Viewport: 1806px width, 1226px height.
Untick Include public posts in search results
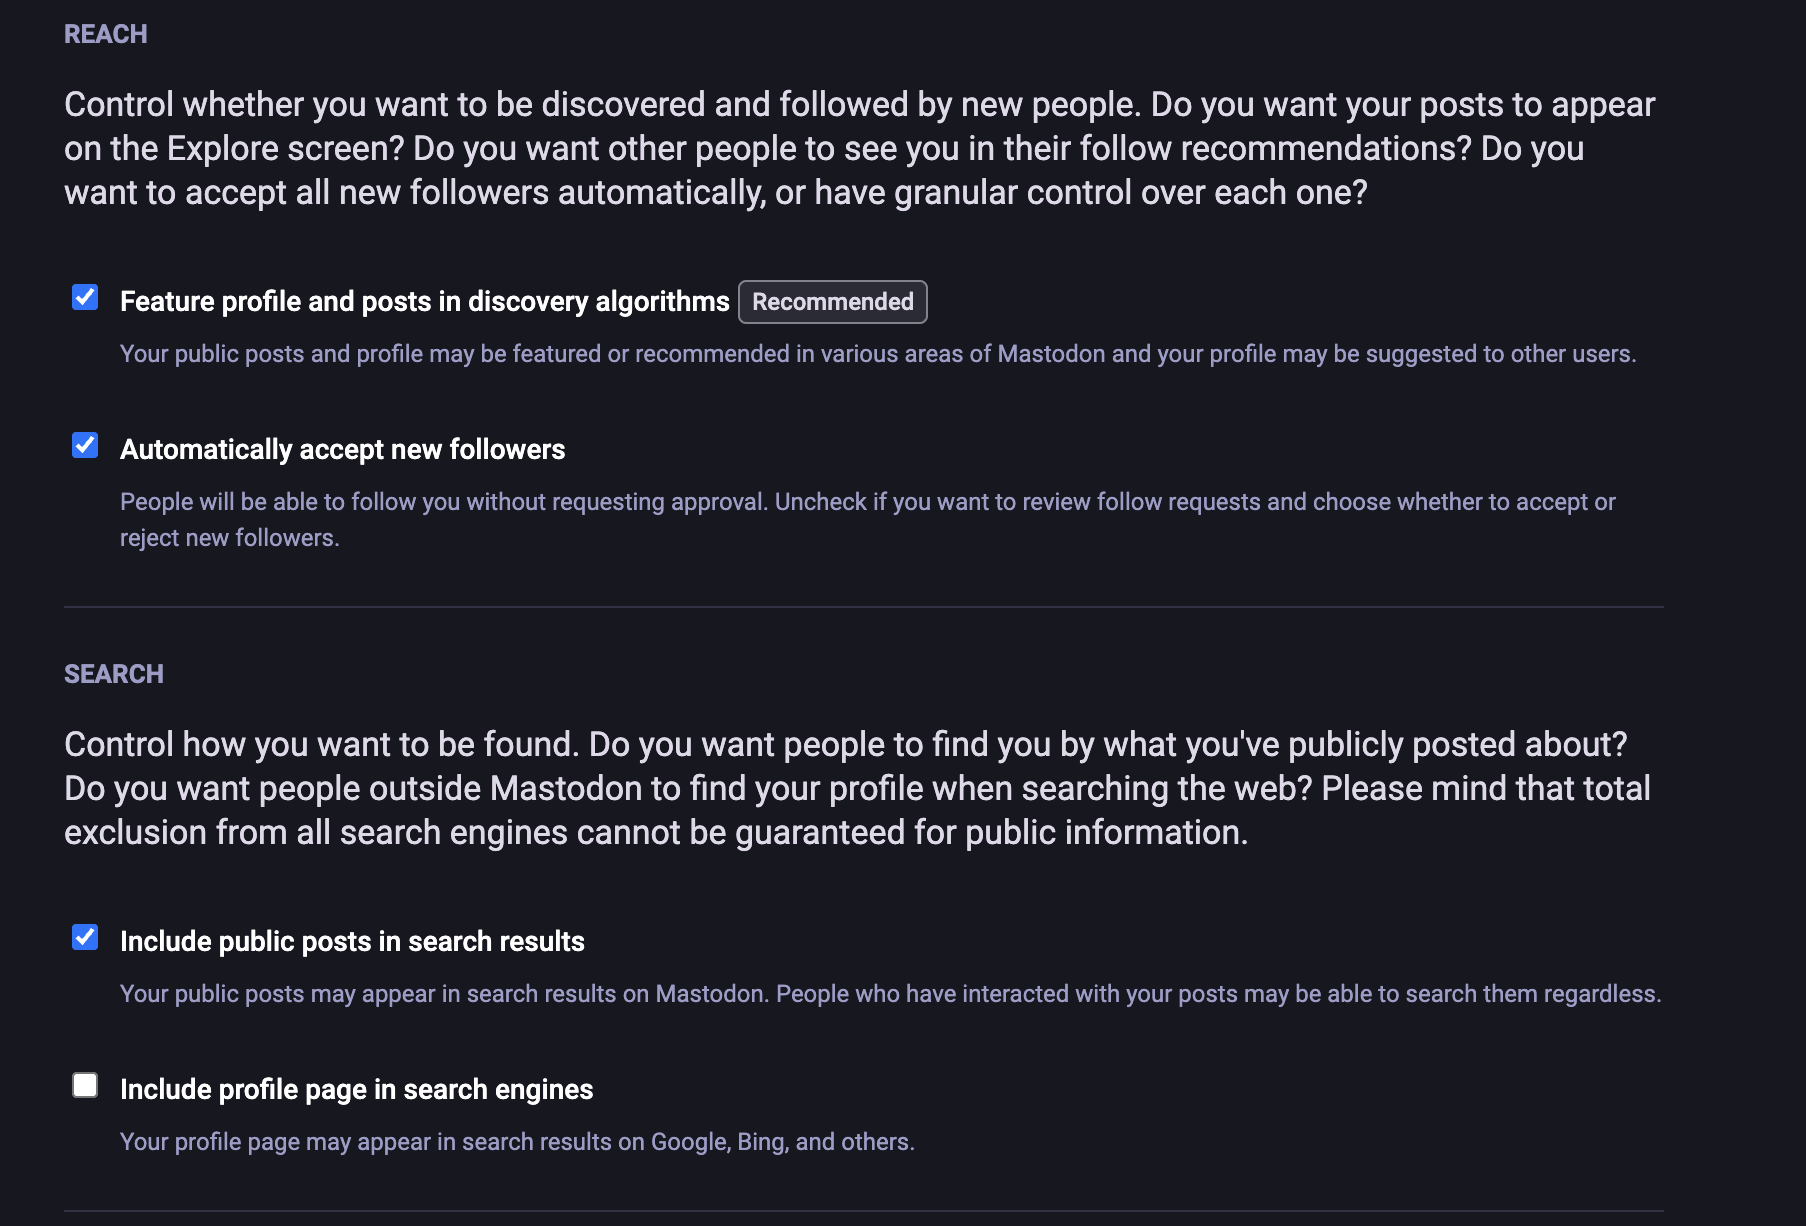pyautogui.click(x=85, y=938)
